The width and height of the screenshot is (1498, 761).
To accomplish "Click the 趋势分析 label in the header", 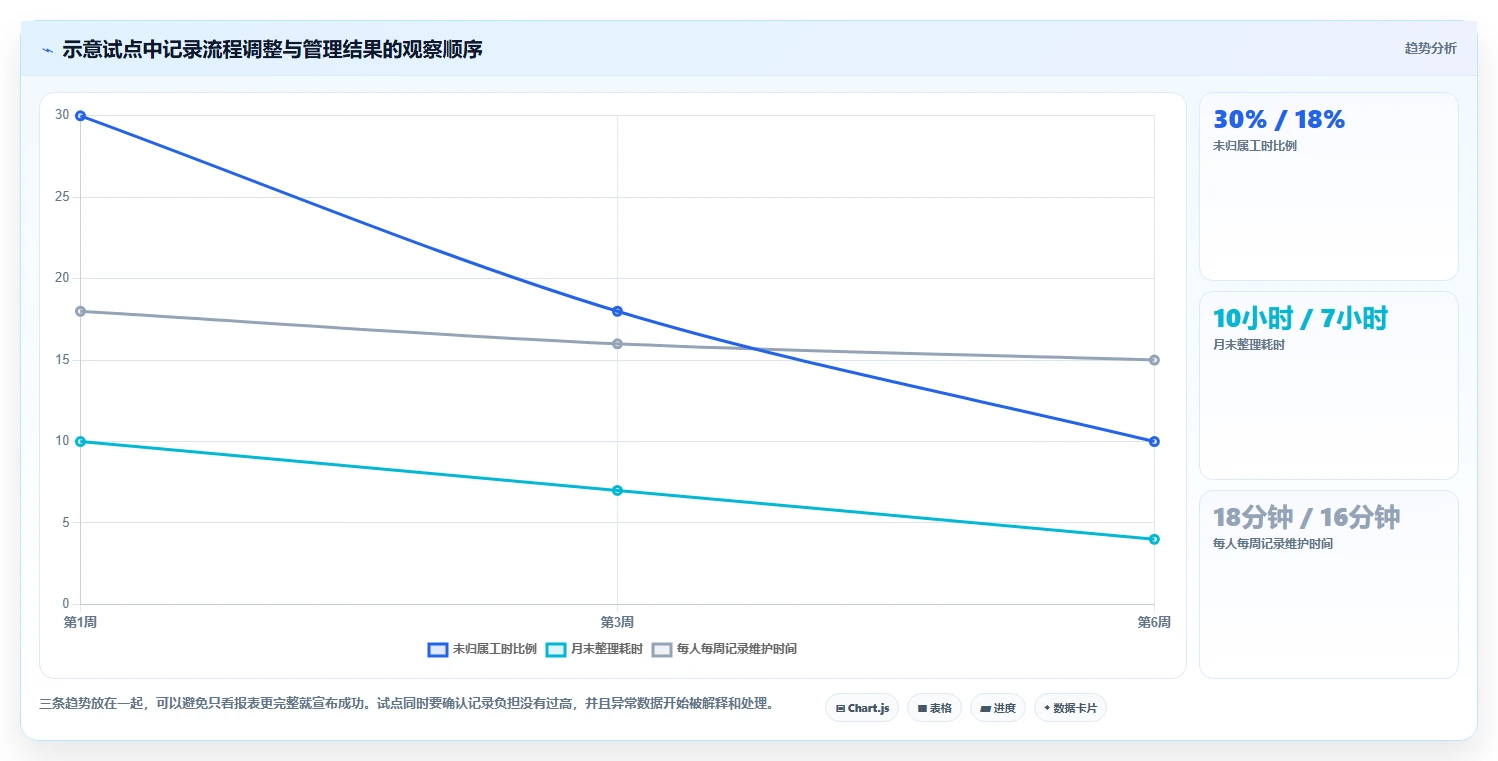I will click(x=1430, y=48).
